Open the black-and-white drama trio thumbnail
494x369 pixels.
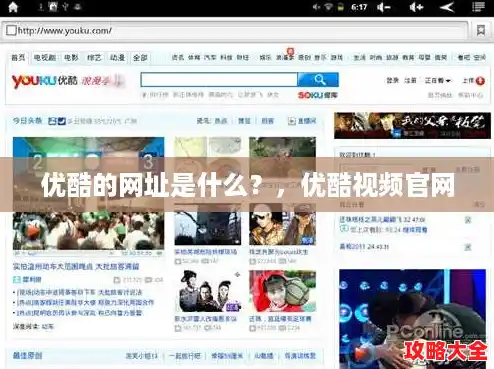coord(207,291)
